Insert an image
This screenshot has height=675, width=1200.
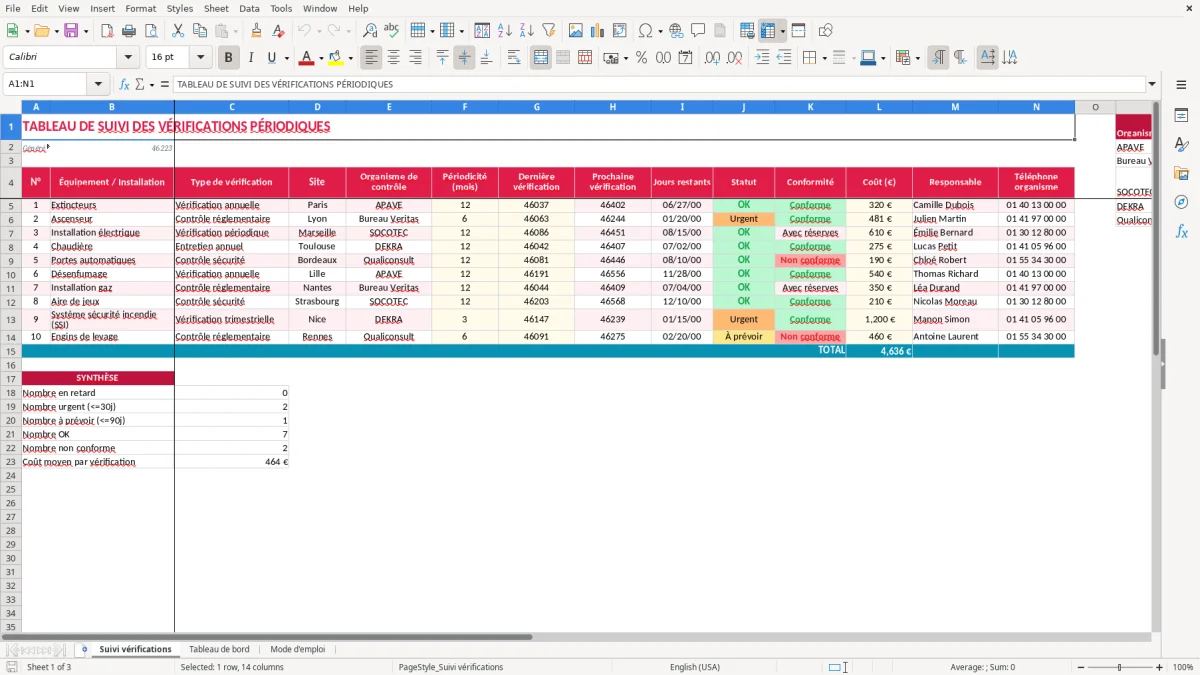coord(576,31)
